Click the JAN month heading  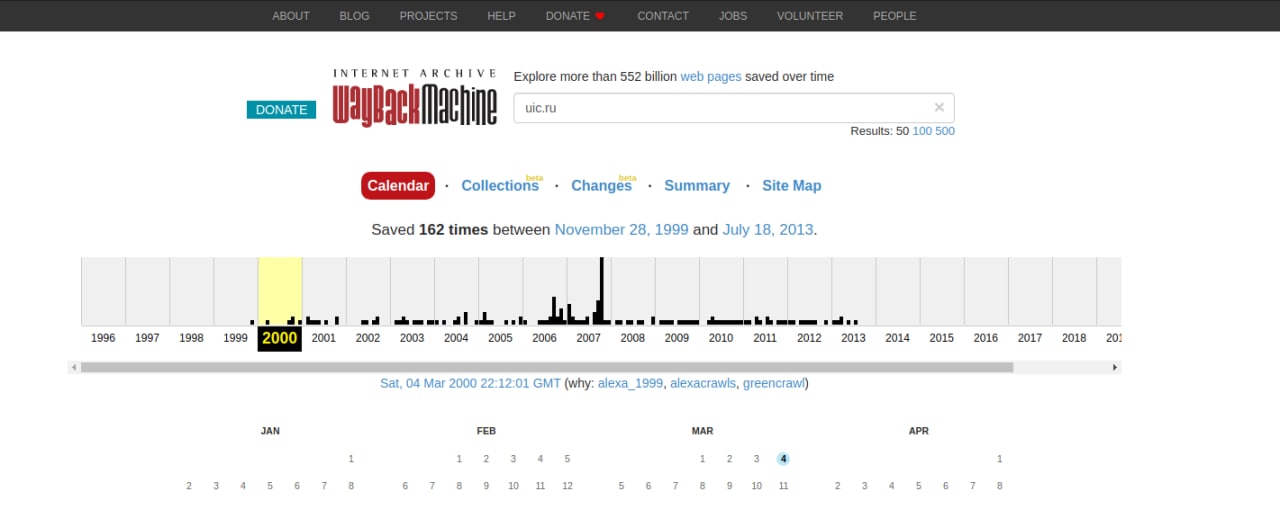click(x=270, y=431)
